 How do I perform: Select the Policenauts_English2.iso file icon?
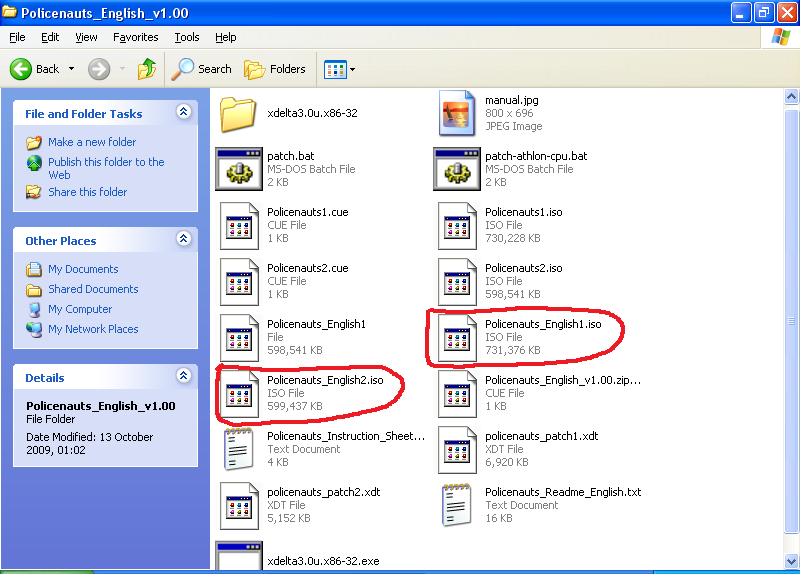point(239,393)
